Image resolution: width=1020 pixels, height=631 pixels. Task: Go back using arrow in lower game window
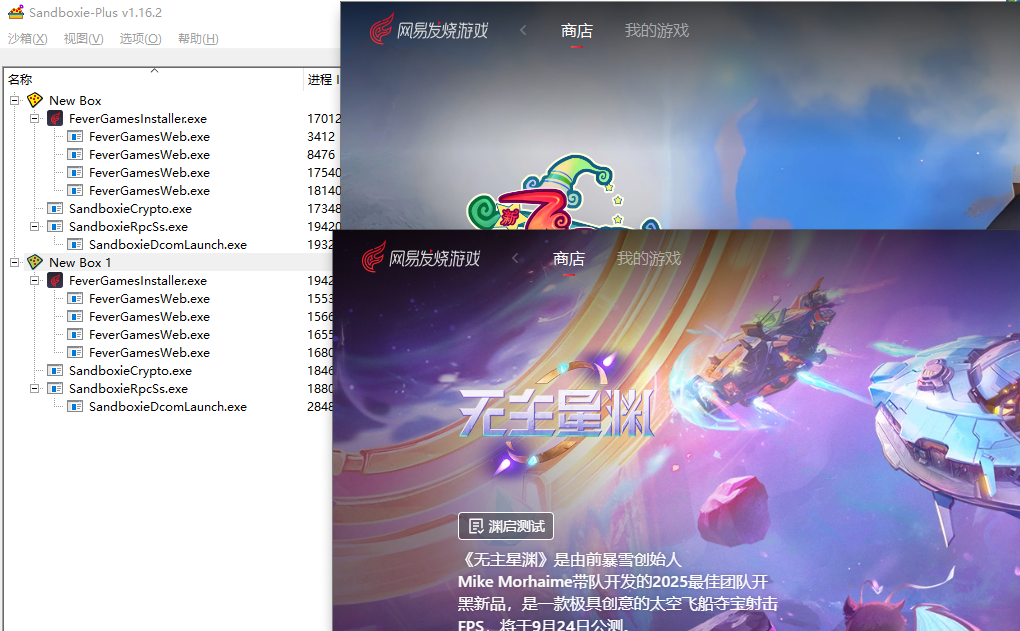pos(515,258)
